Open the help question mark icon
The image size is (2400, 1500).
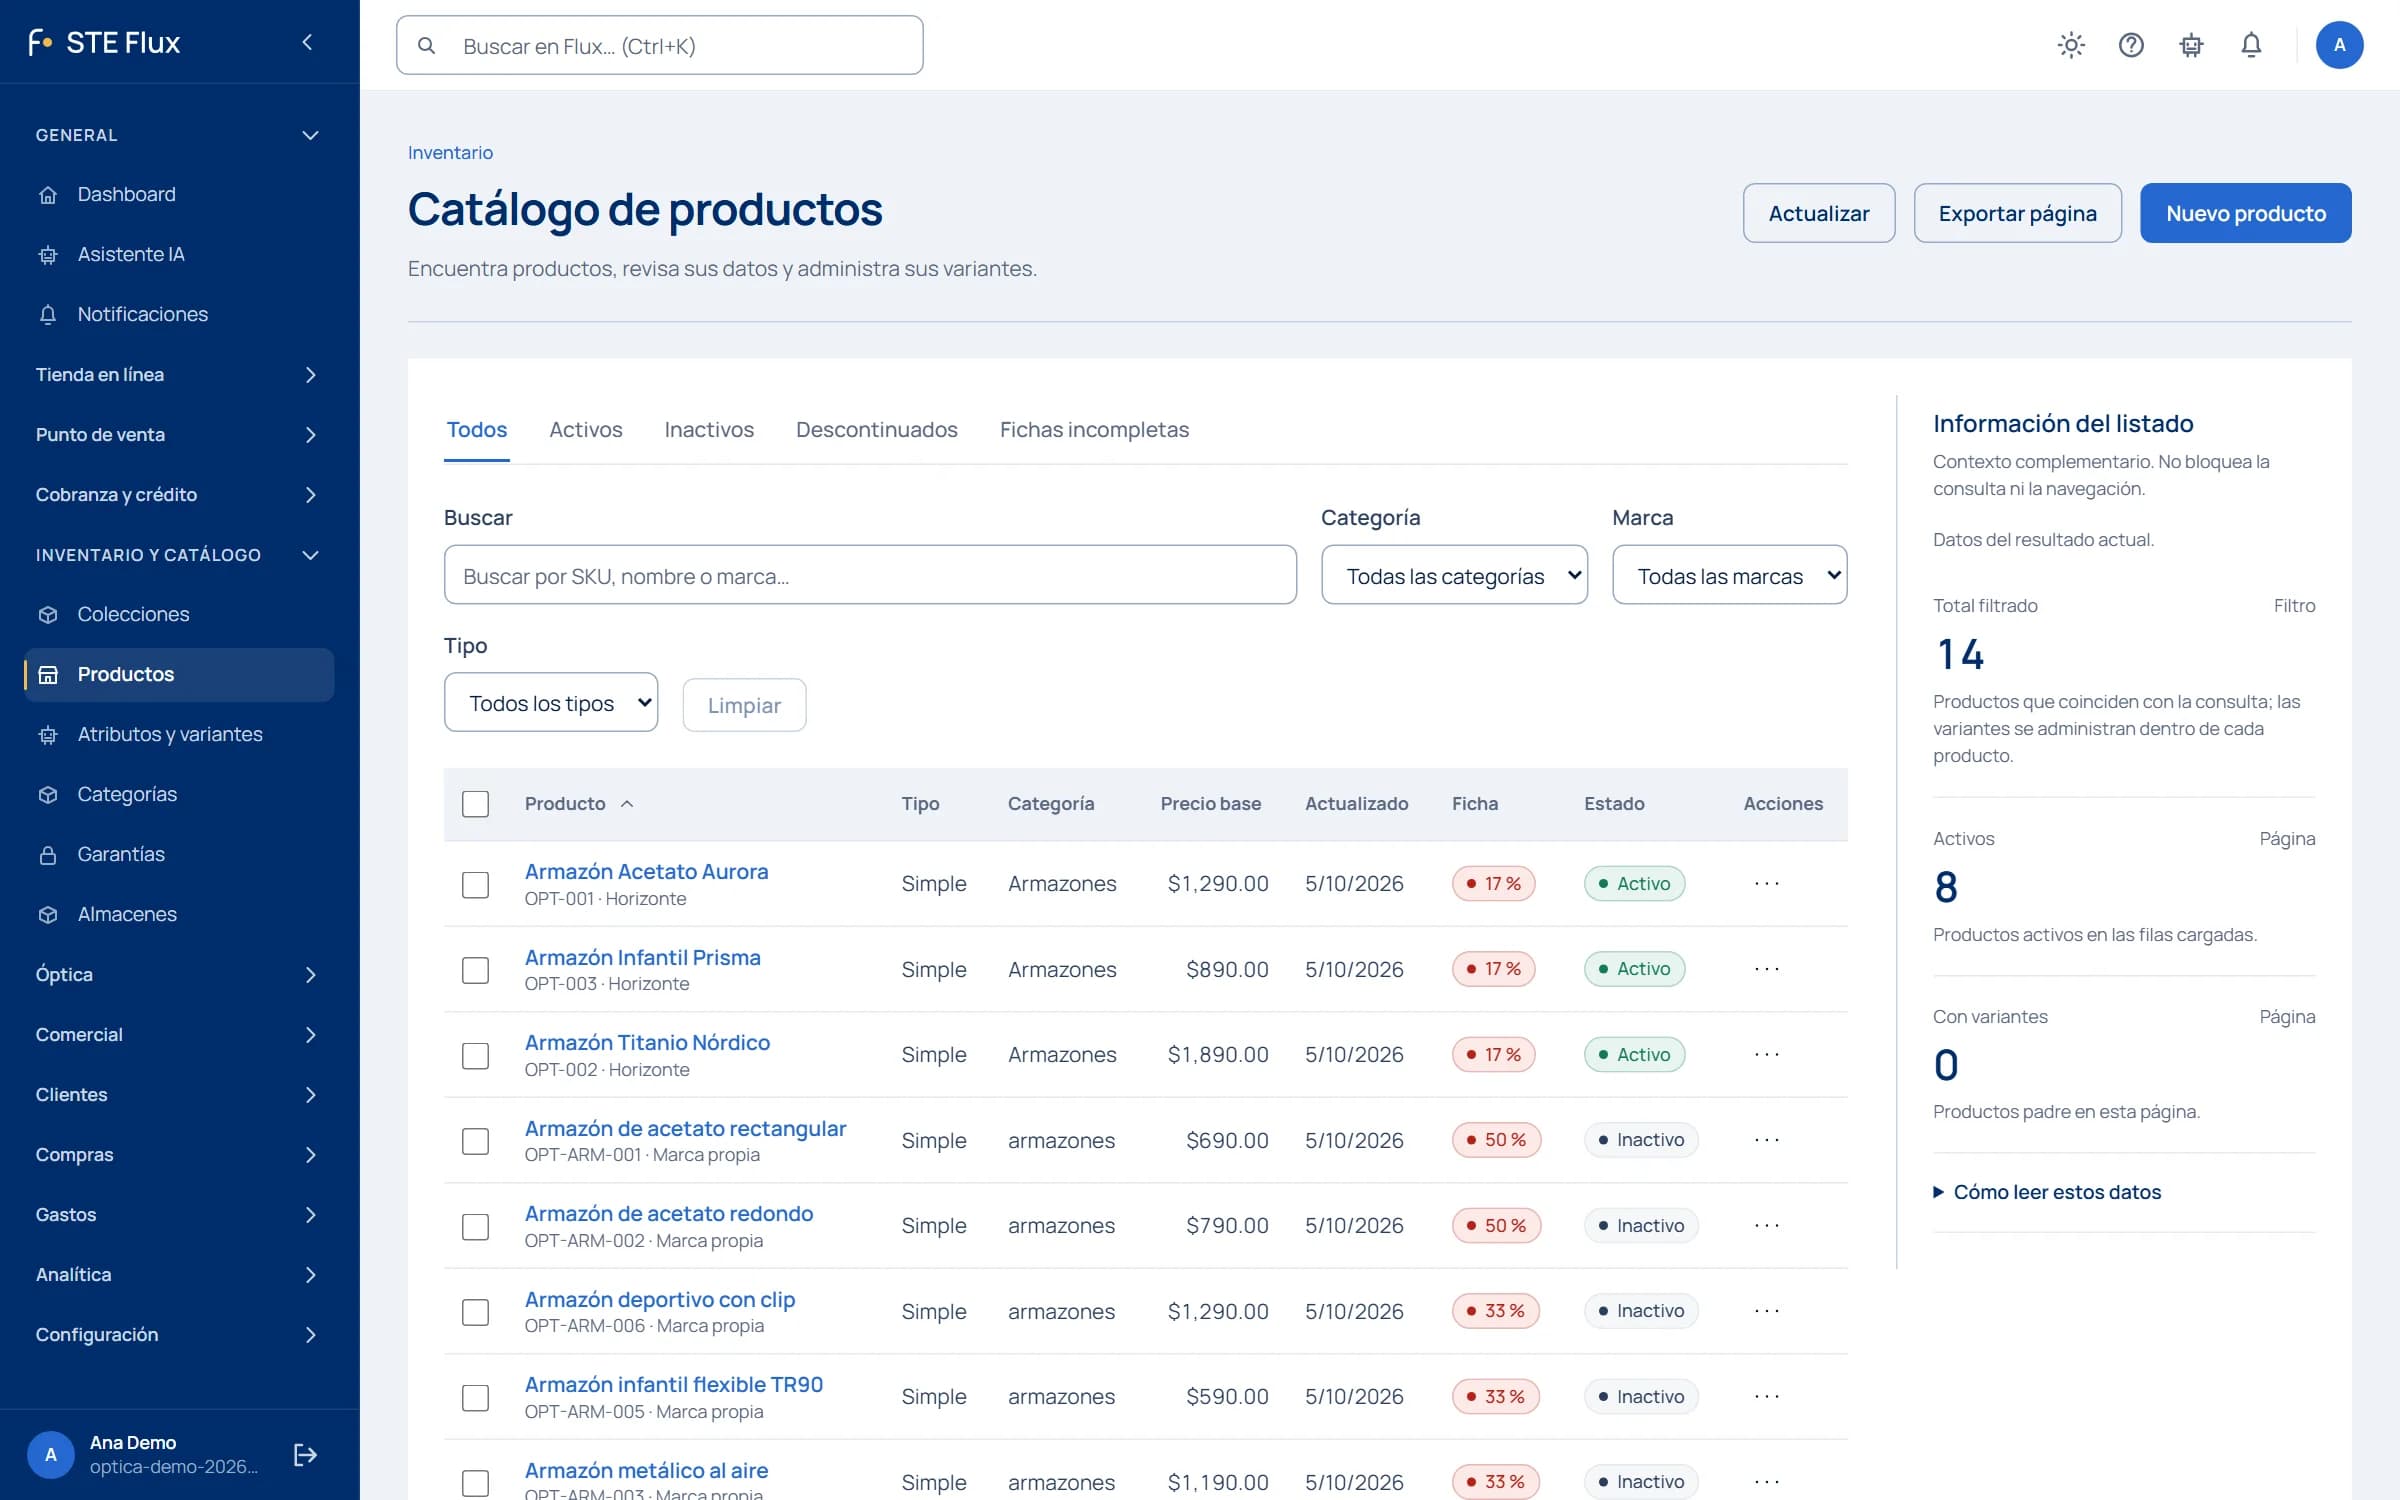coord(2131,45)
